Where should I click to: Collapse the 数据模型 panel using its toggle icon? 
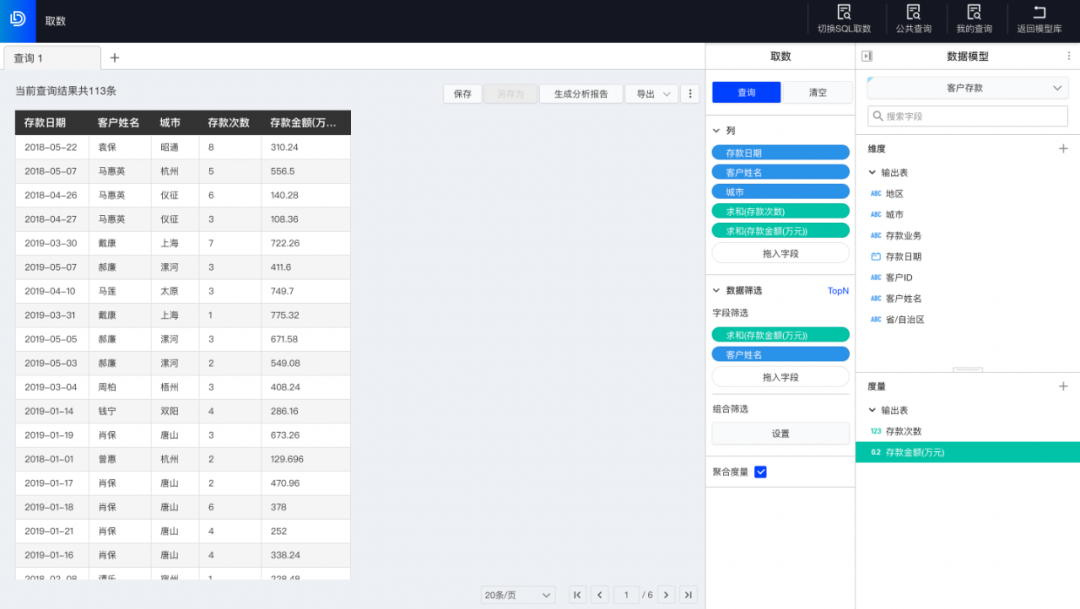point(867,56)
